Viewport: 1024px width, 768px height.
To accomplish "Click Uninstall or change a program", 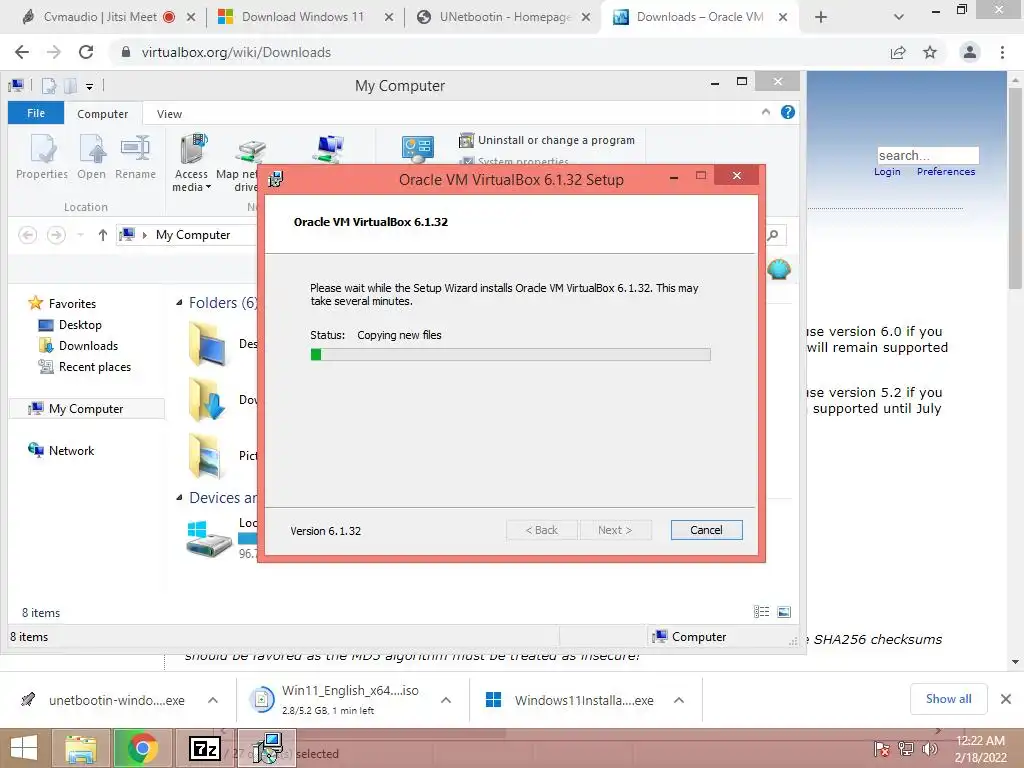I will [547, 140].
